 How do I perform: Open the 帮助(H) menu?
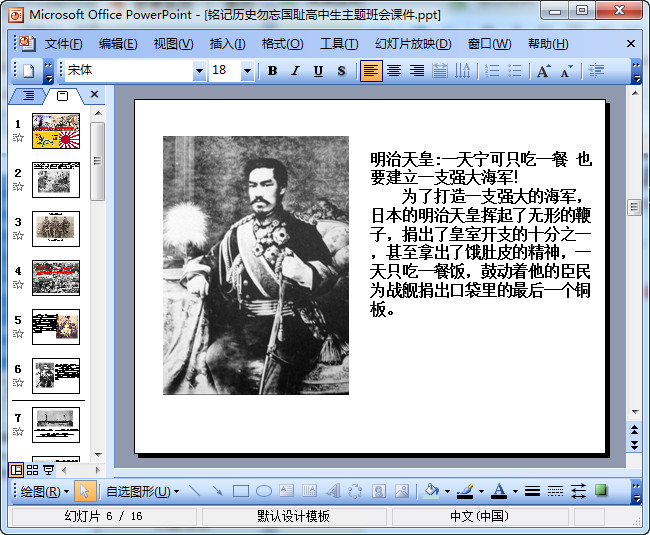pyautogui.click(x=548, y=44)
